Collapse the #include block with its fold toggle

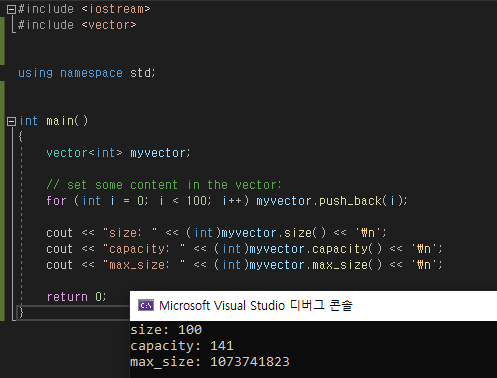pos(11,9)
